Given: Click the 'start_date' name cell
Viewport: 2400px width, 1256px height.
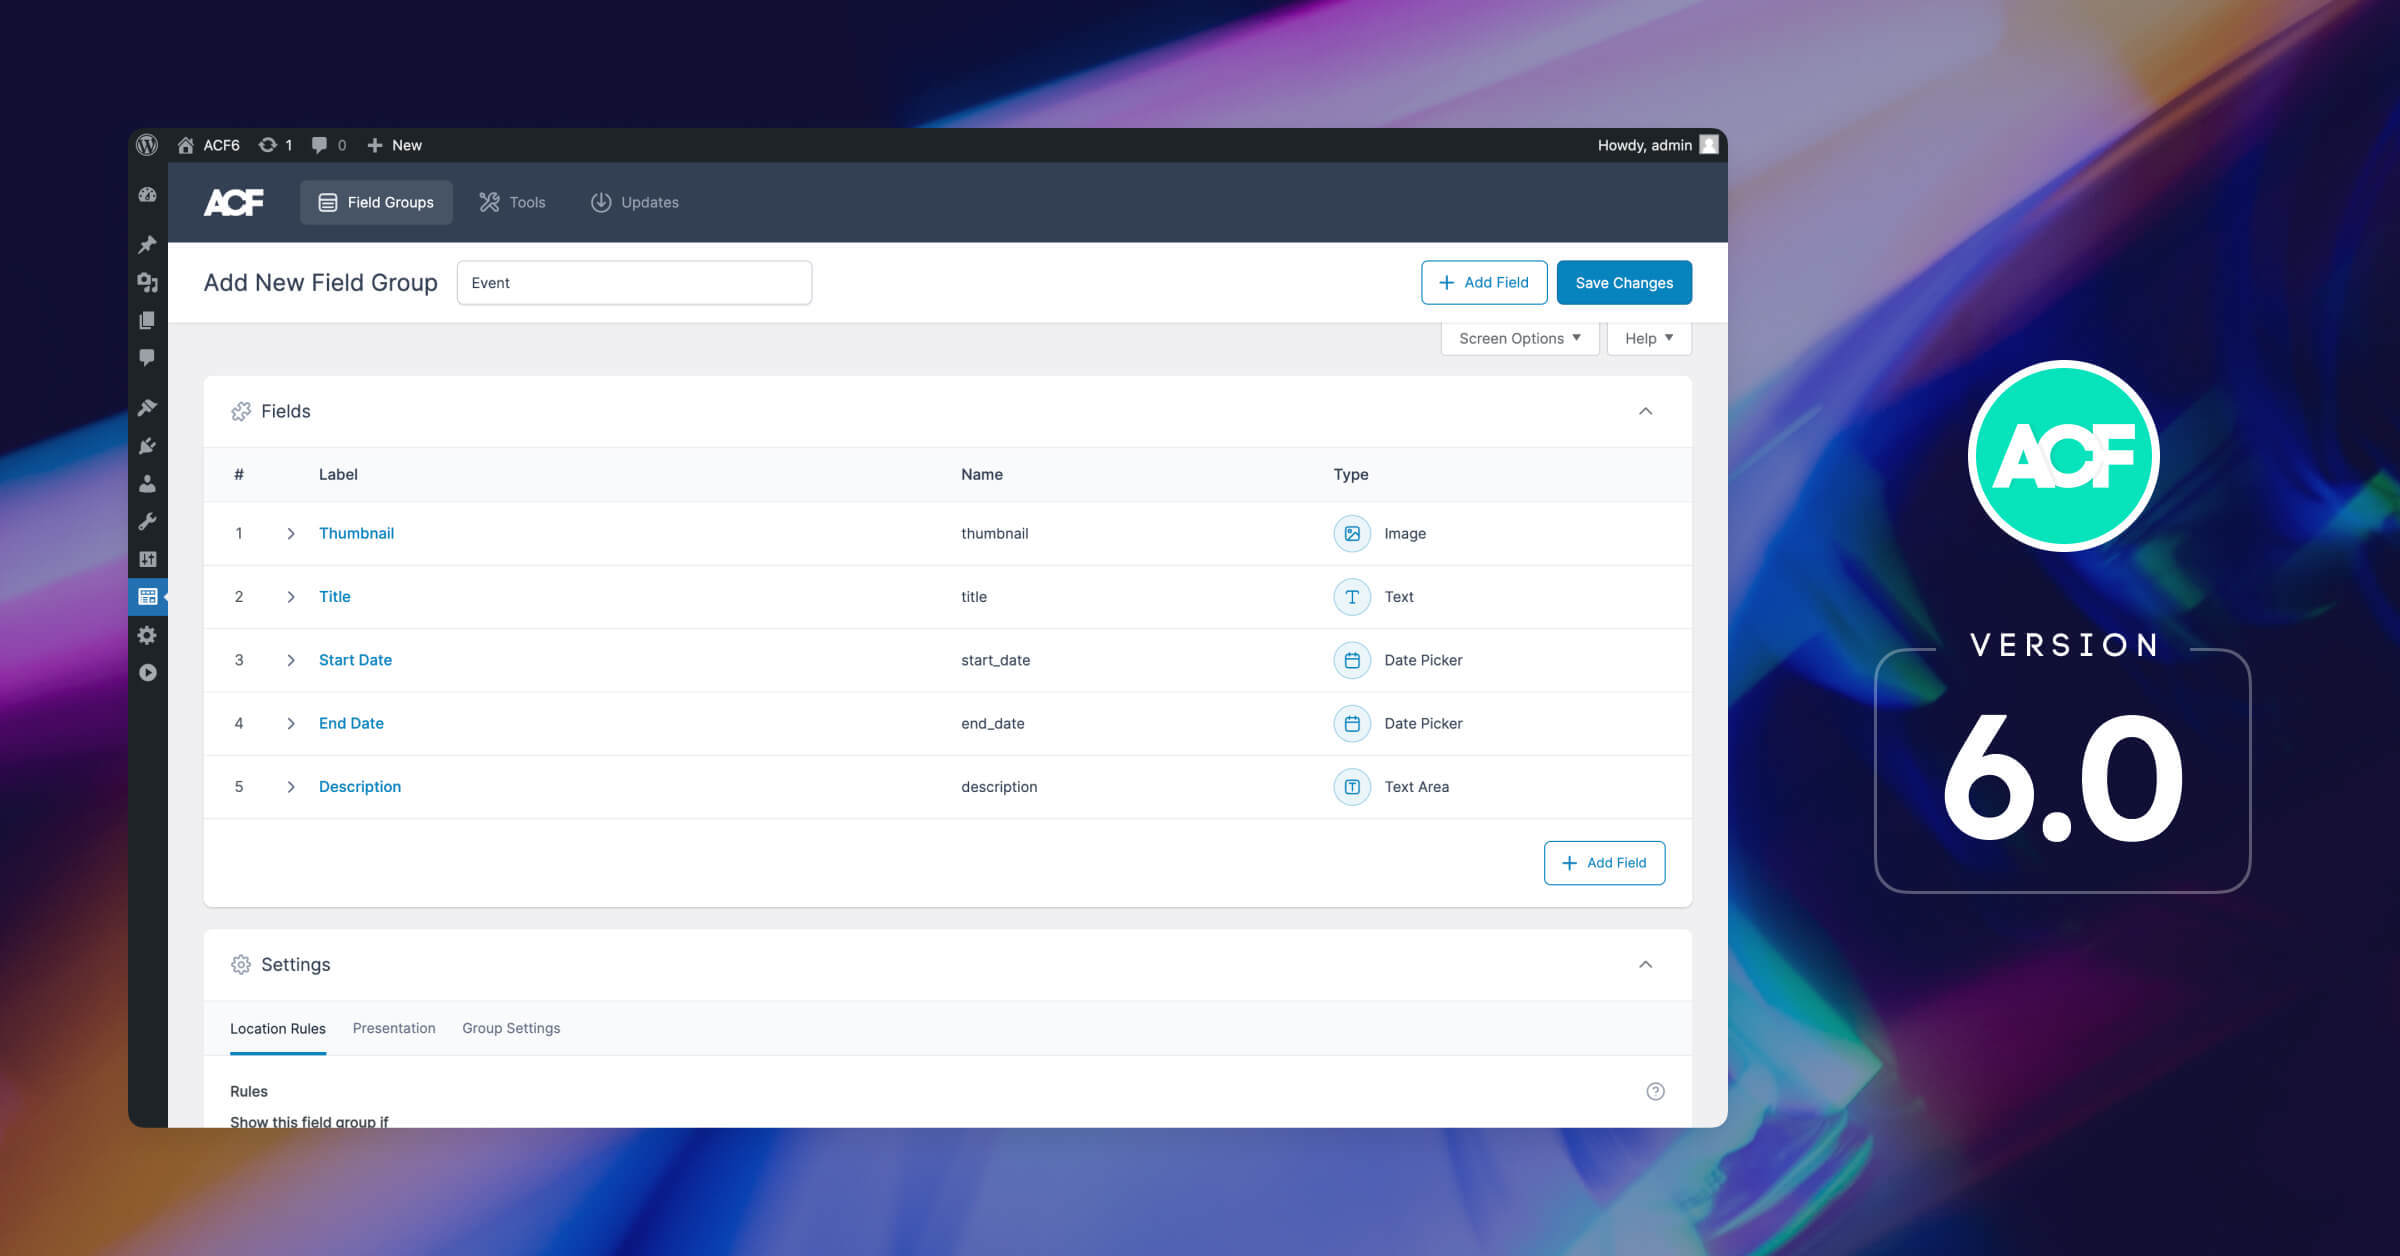Looking at the screenshot, I should pyautogui.click(x=996, y=660).
